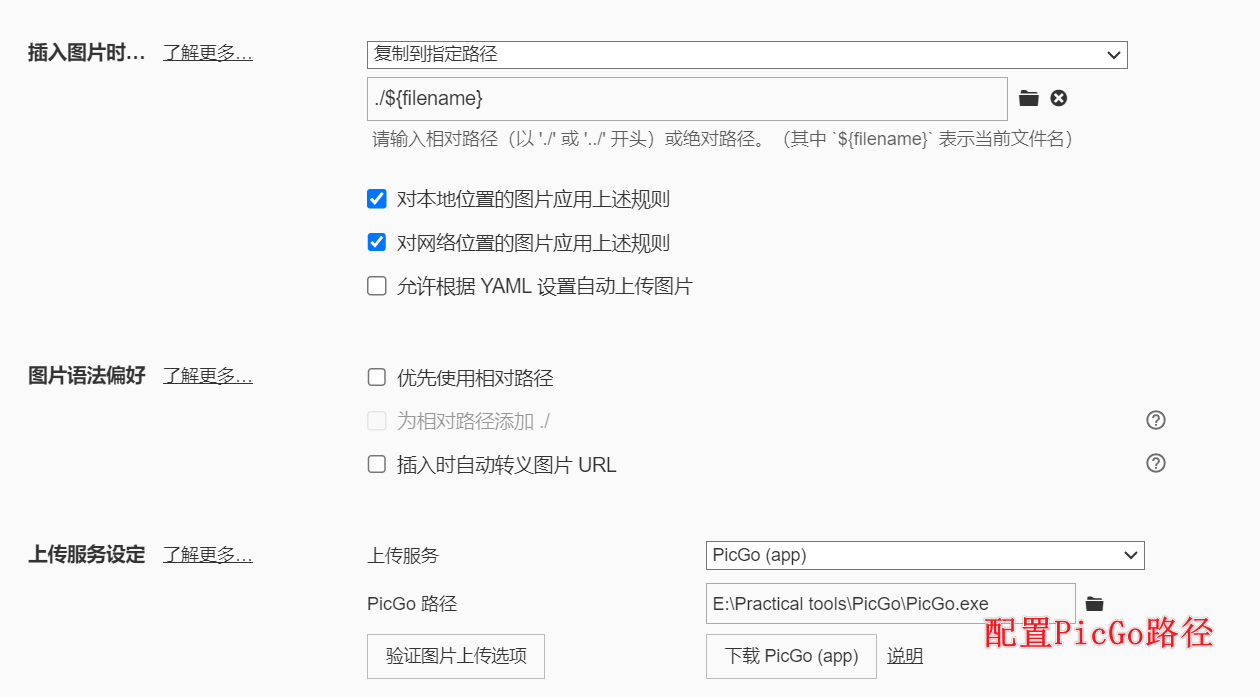Open 了解更多 link beside 上传服务设定

[x=208, y=554]
